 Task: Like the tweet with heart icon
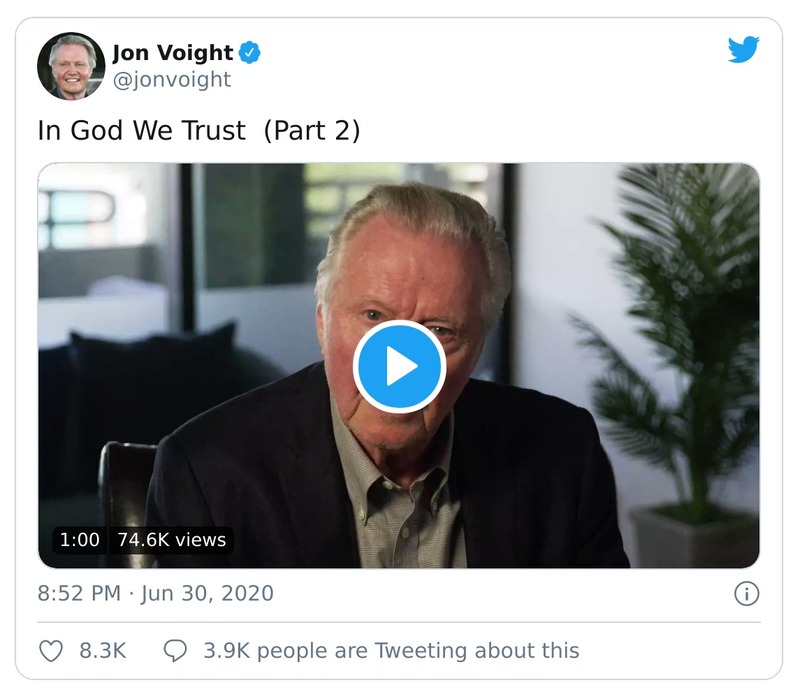[51, 651]
